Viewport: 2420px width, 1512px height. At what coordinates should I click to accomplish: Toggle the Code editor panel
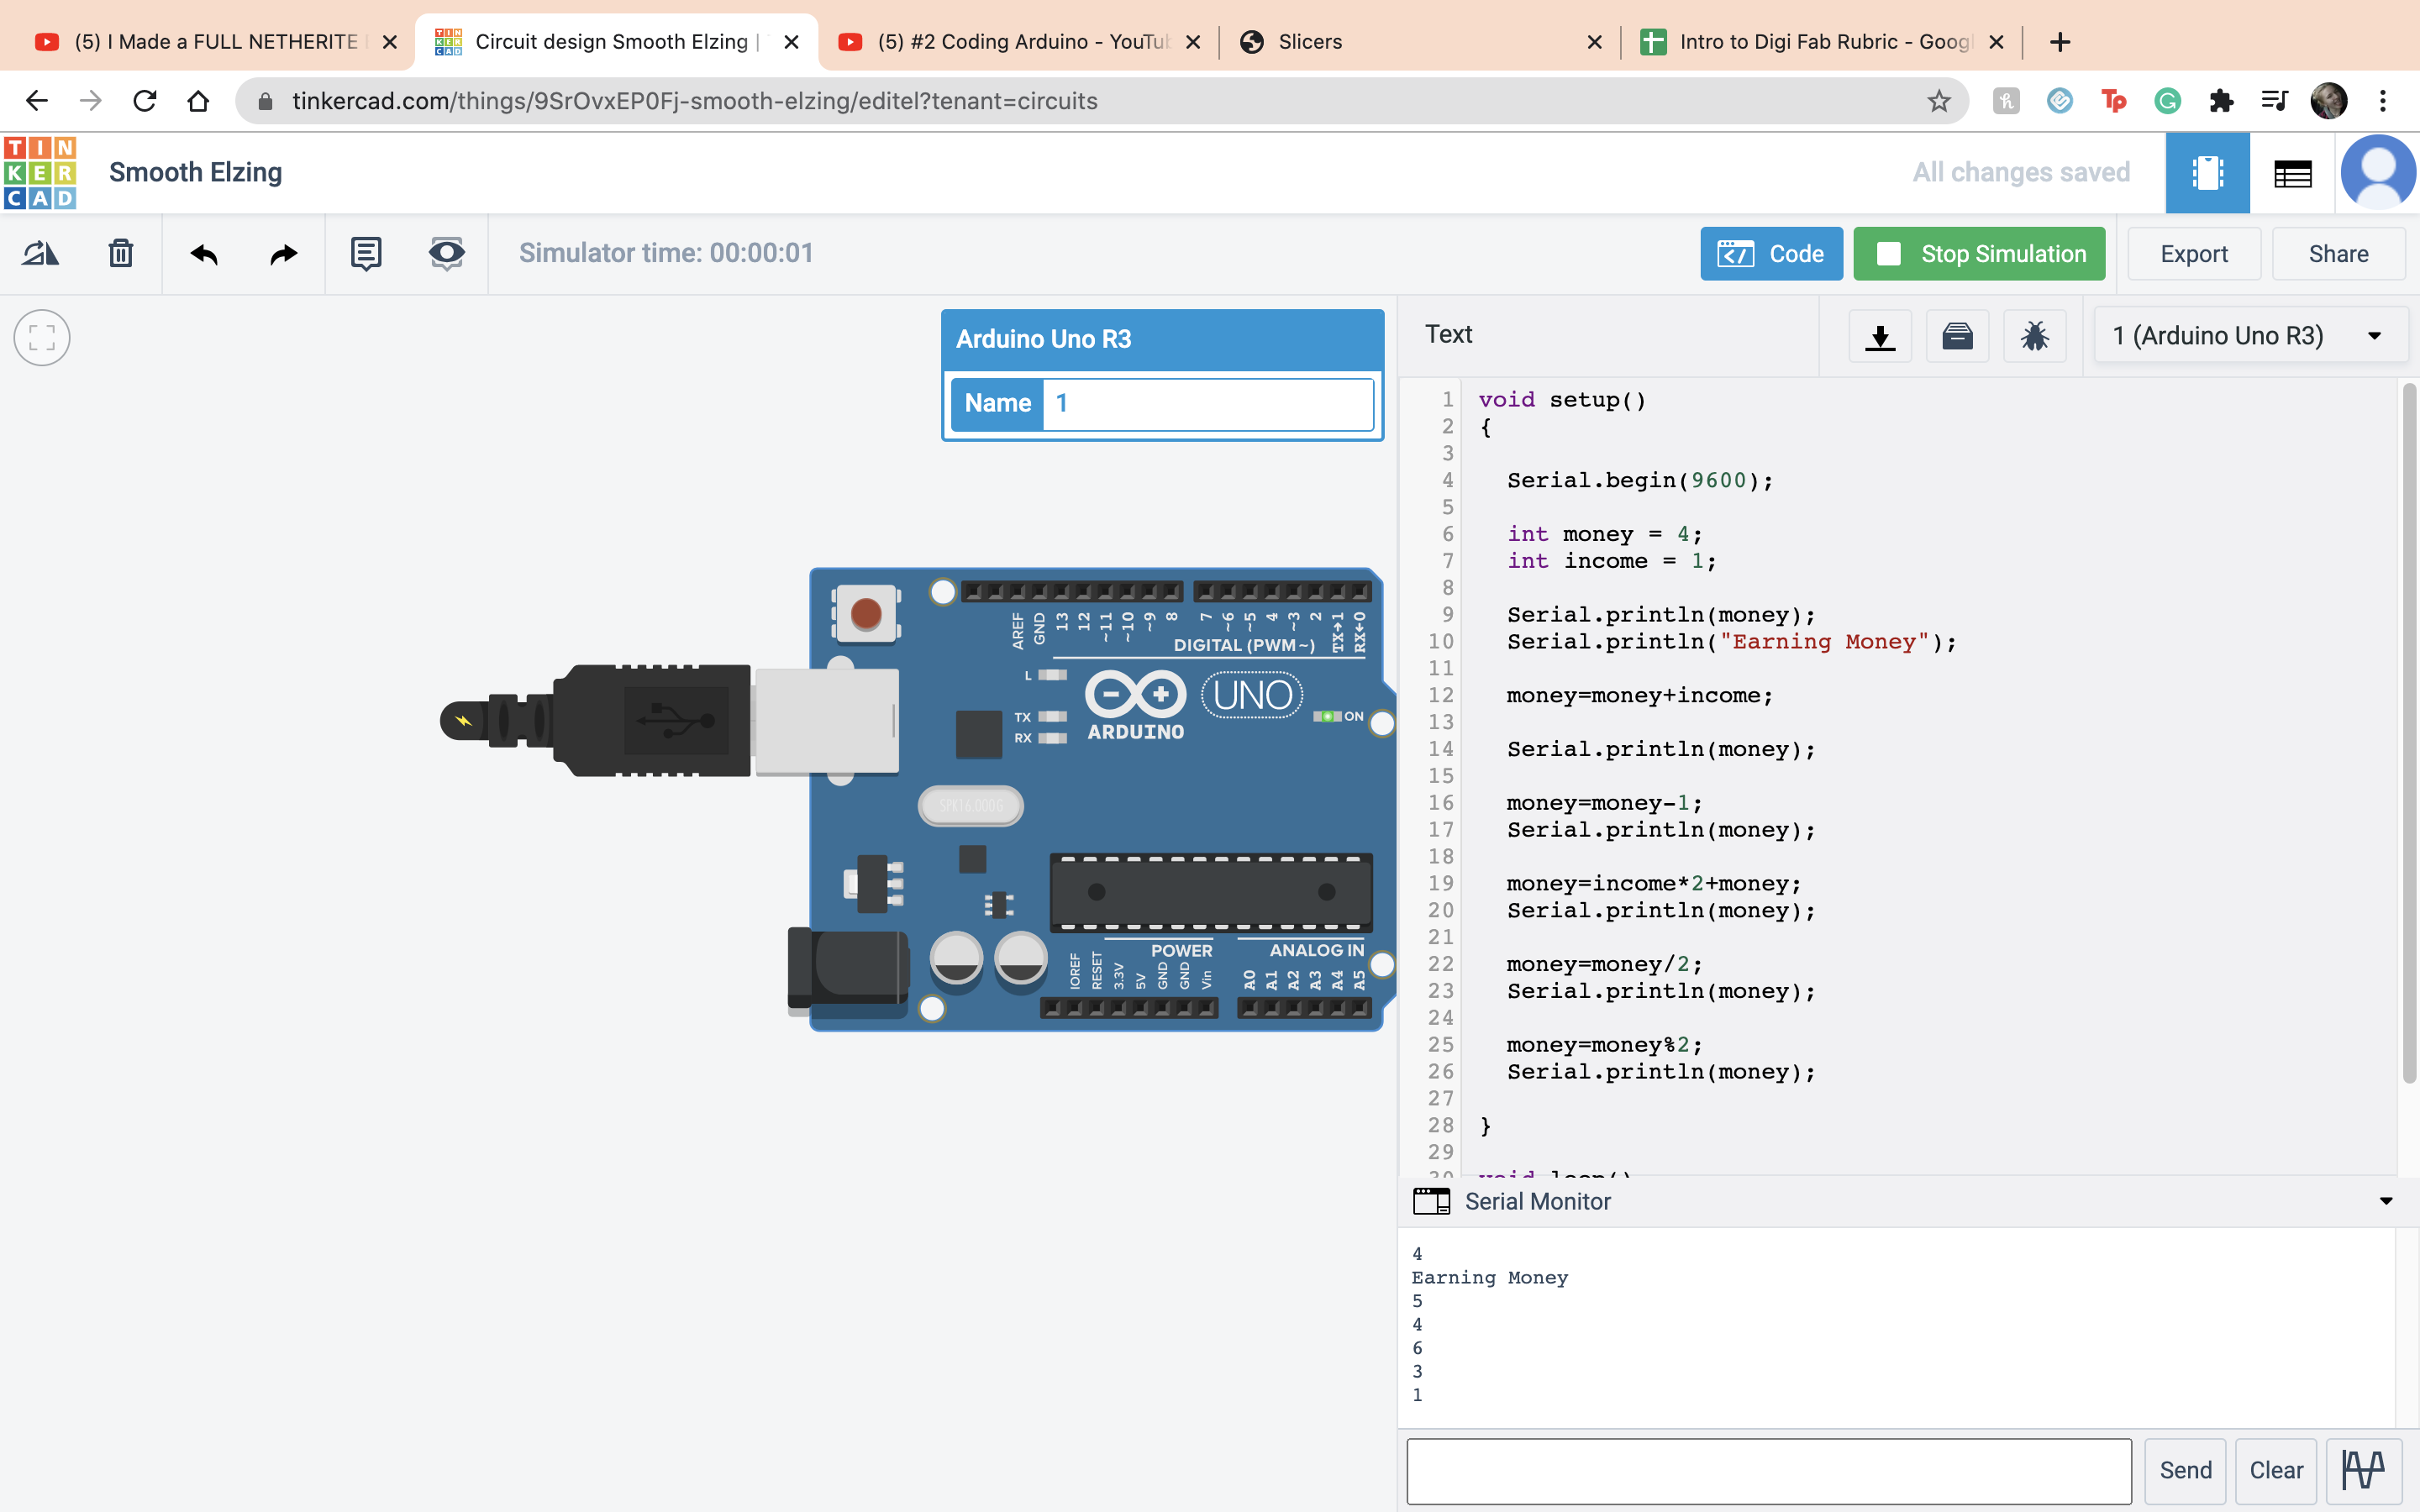click(1771, 254)
